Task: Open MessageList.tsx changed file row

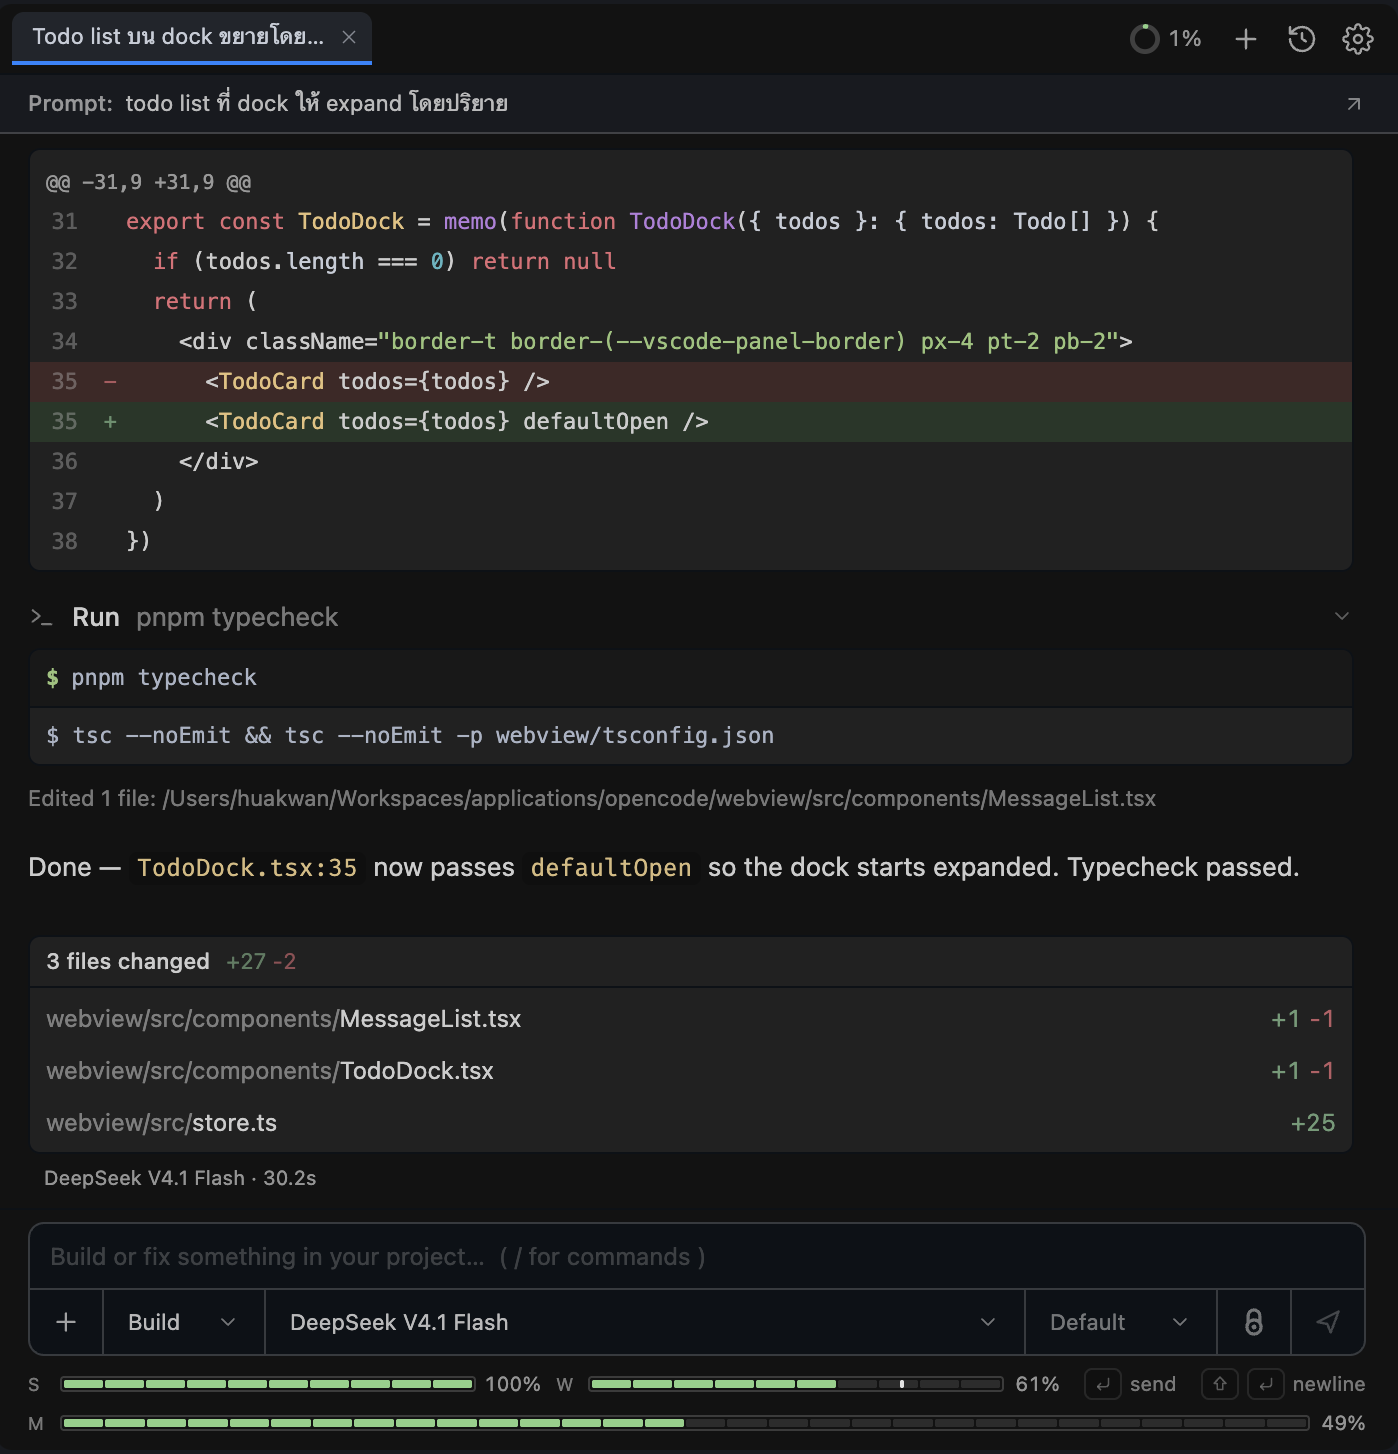Action: click(691, 1019)
